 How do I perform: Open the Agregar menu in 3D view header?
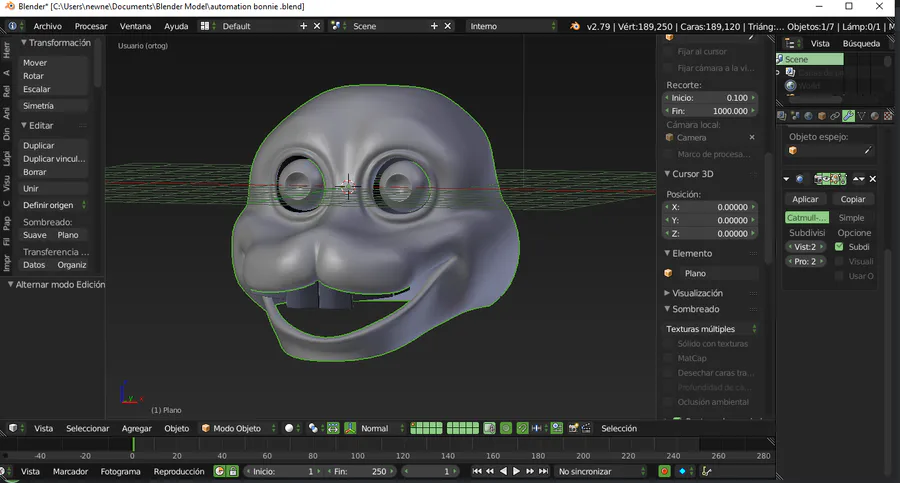point(137,428)
